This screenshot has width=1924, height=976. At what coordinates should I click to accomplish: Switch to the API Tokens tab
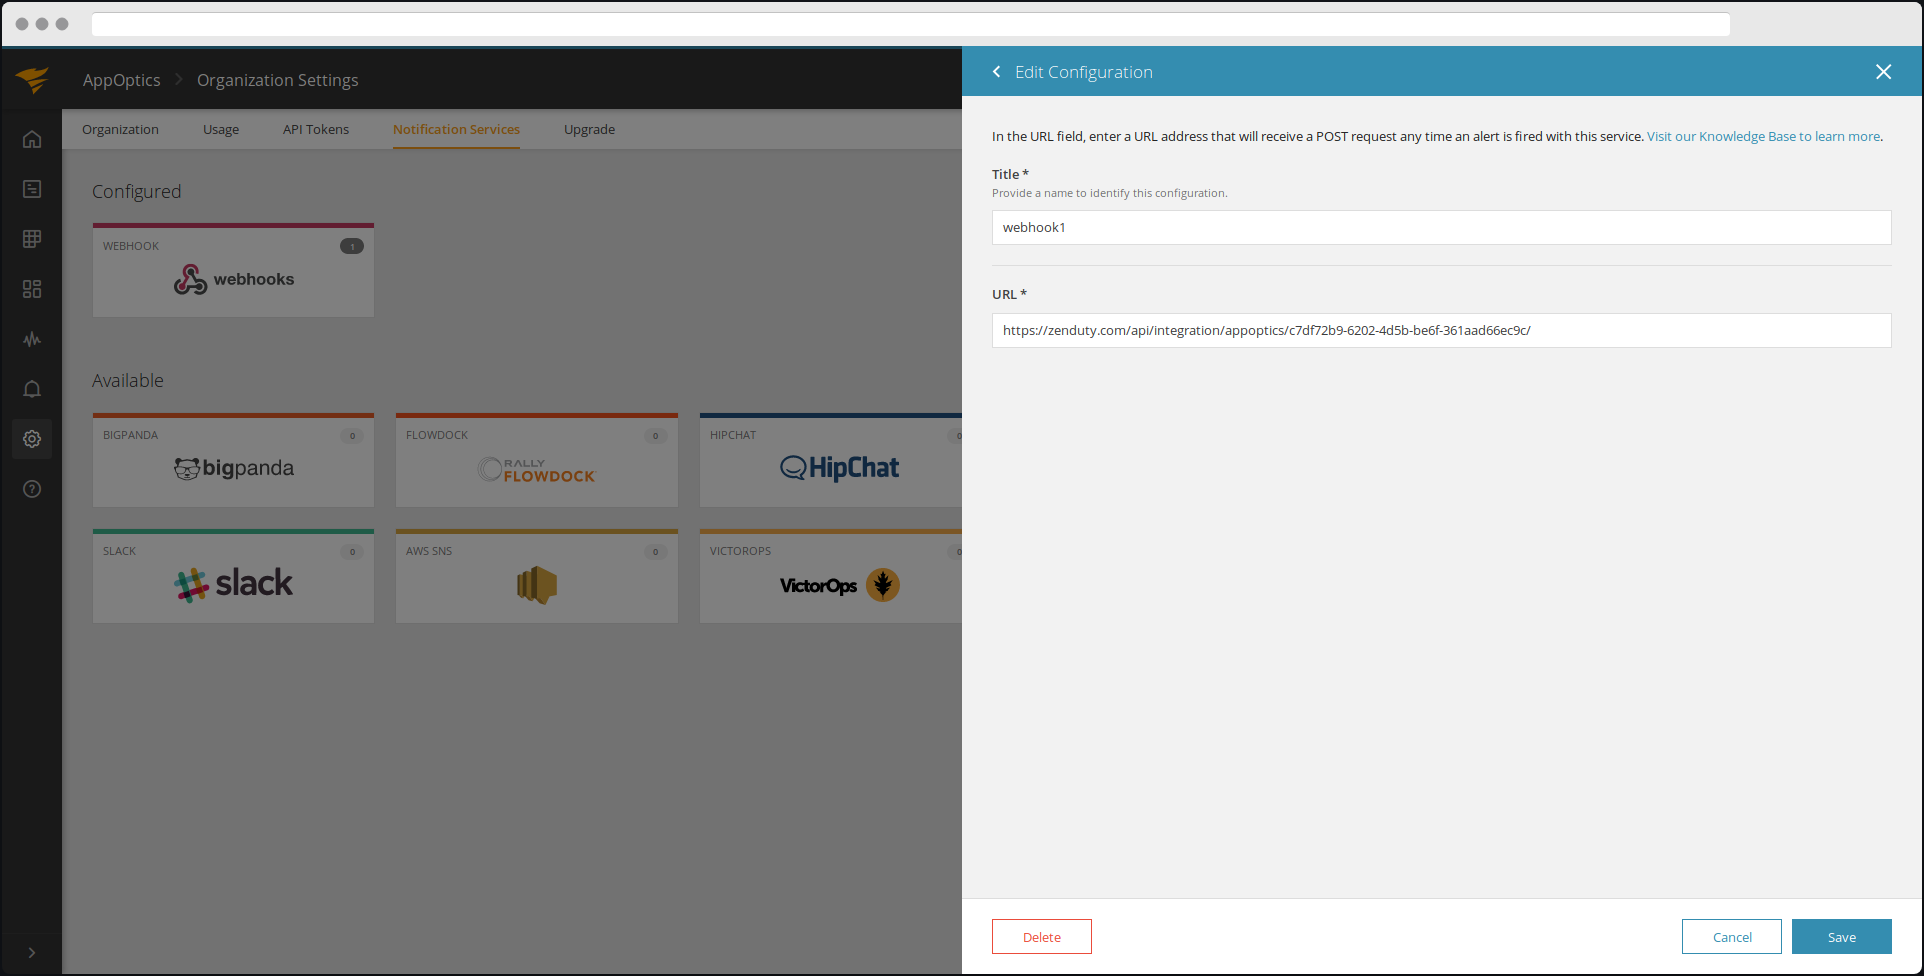pos(316,129)
